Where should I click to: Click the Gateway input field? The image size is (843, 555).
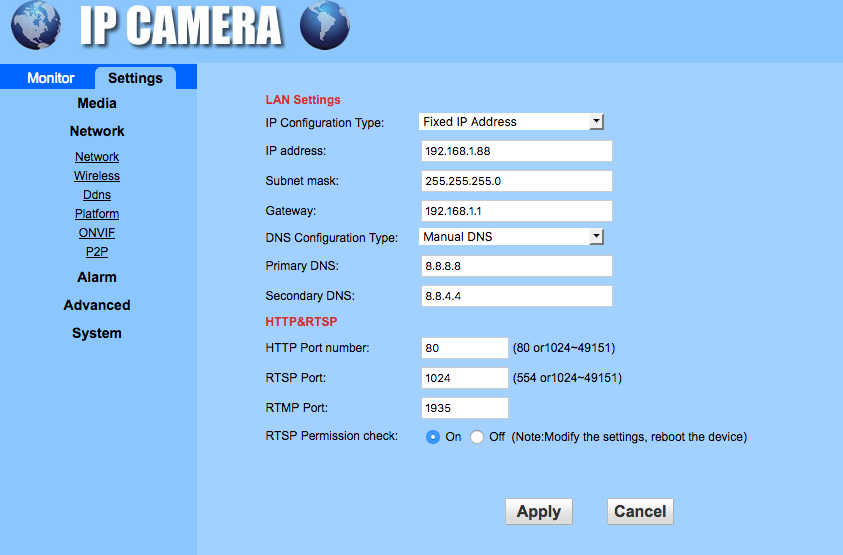517,211
